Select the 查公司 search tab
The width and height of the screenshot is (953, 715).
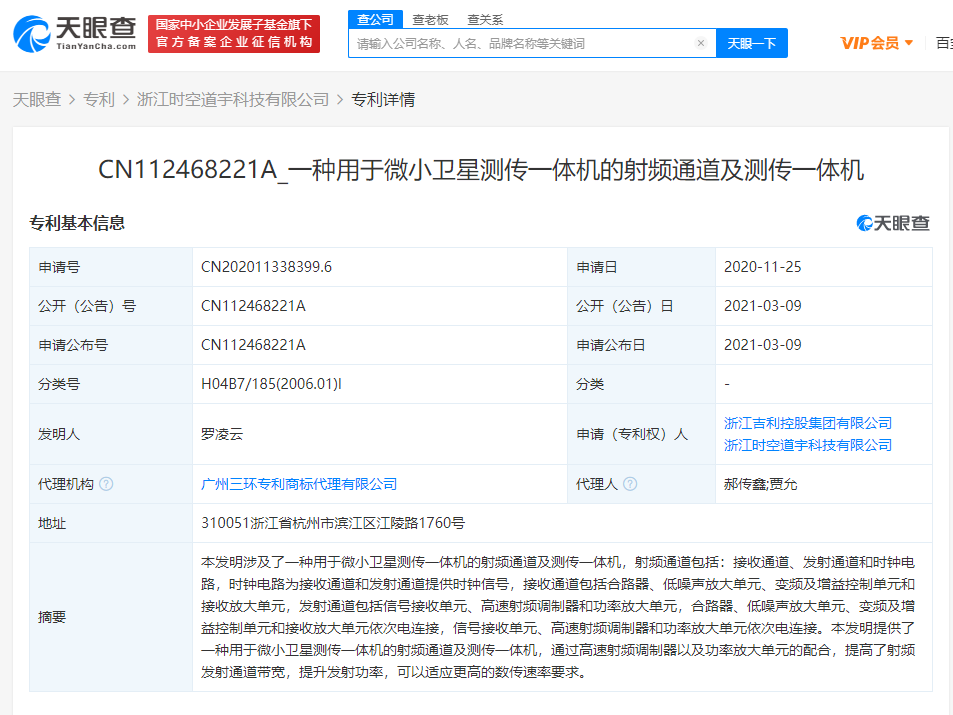[x=374, y=19]
